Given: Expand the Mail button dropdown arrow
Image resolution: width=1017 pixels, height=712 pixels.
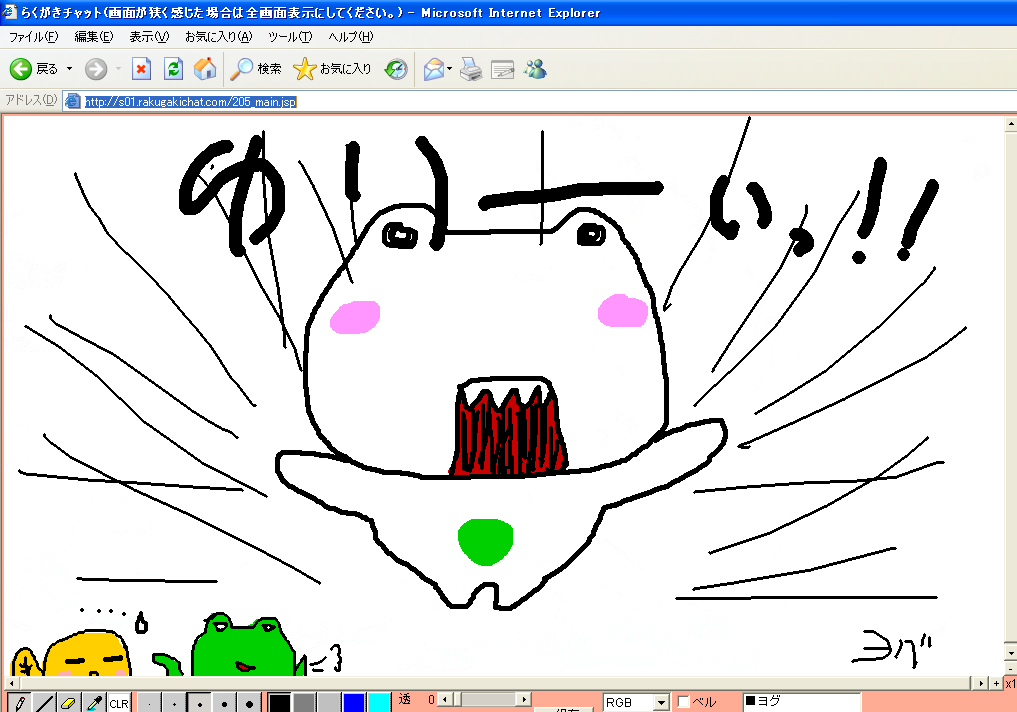Looking at the screenshot, I should click(449, 69).
